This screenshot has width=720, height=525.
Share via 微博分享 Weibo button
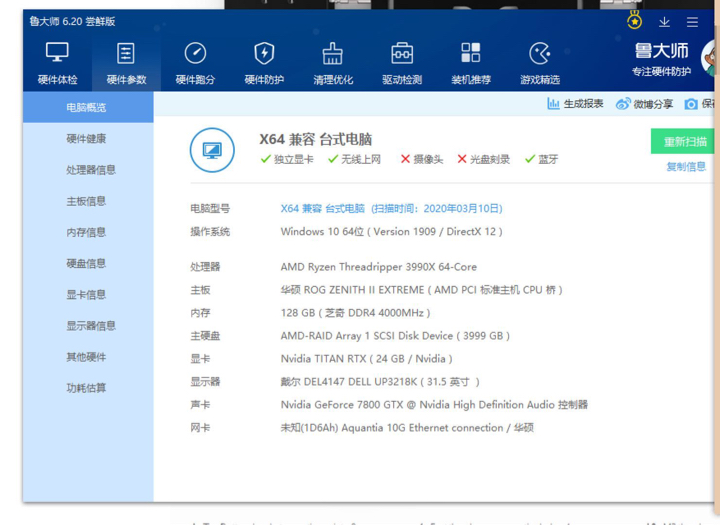(645, 104)
